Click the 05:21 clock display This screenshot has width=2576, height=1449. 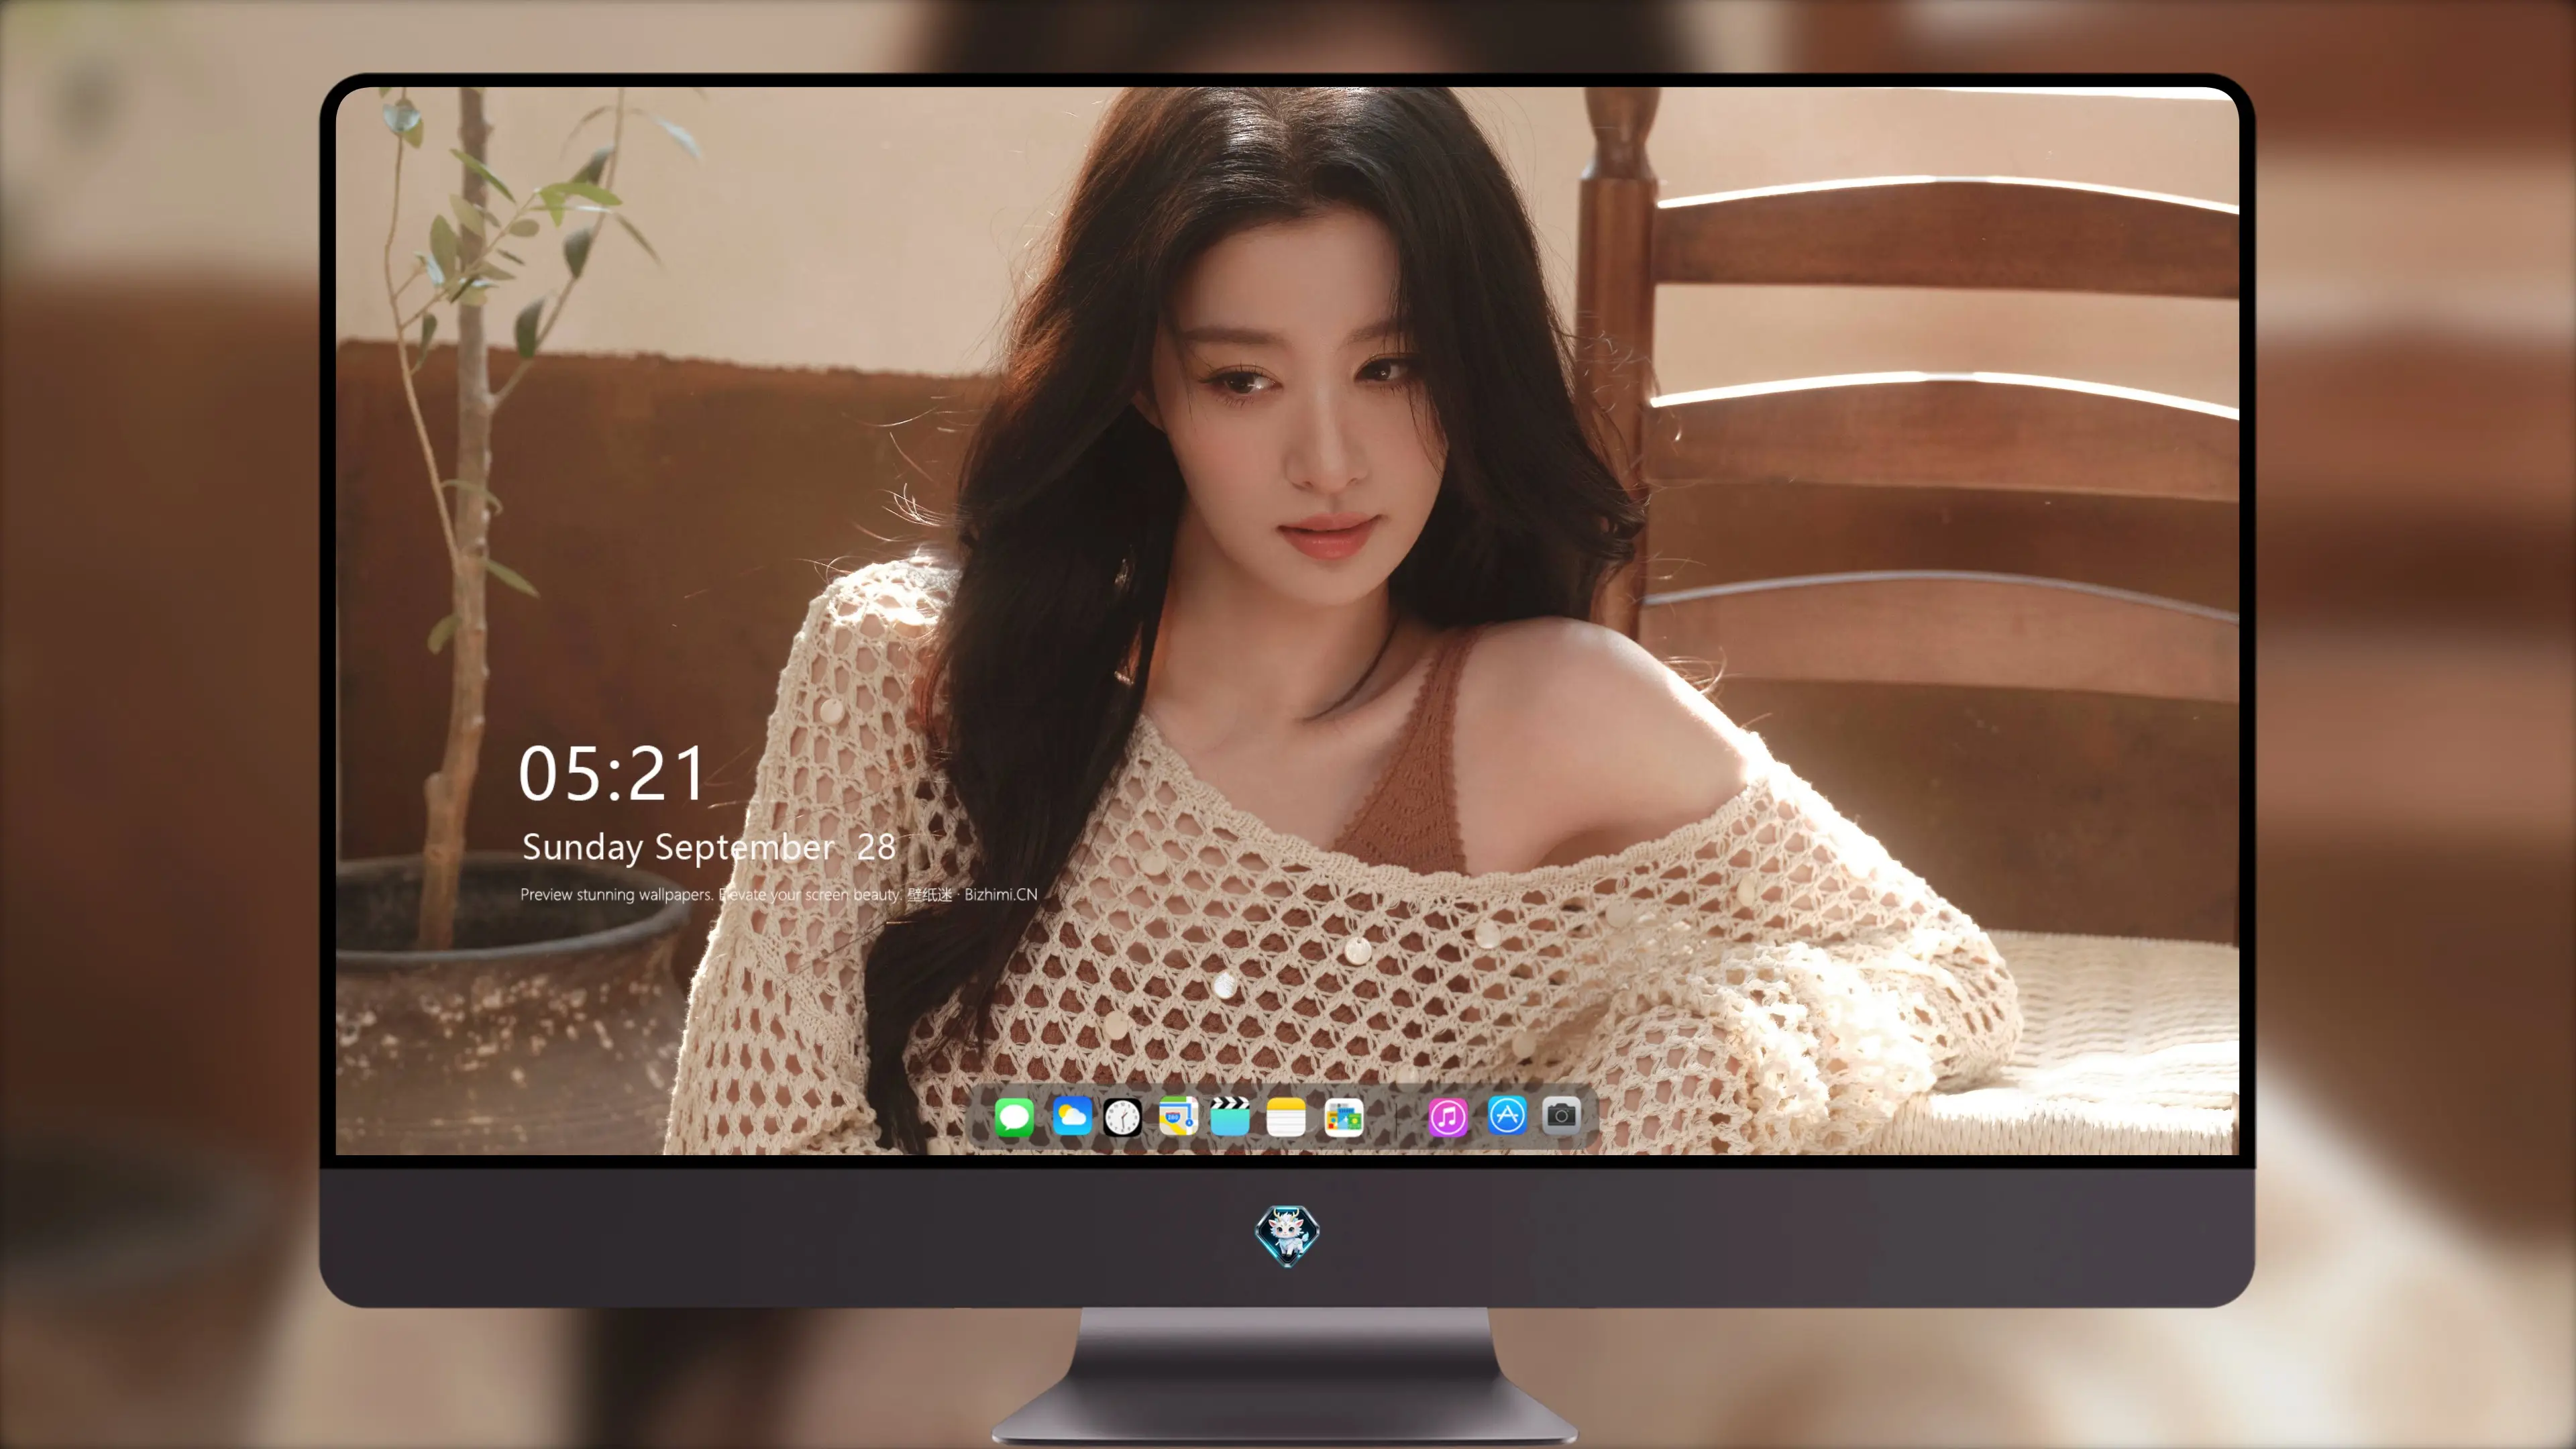click(611, 774)
